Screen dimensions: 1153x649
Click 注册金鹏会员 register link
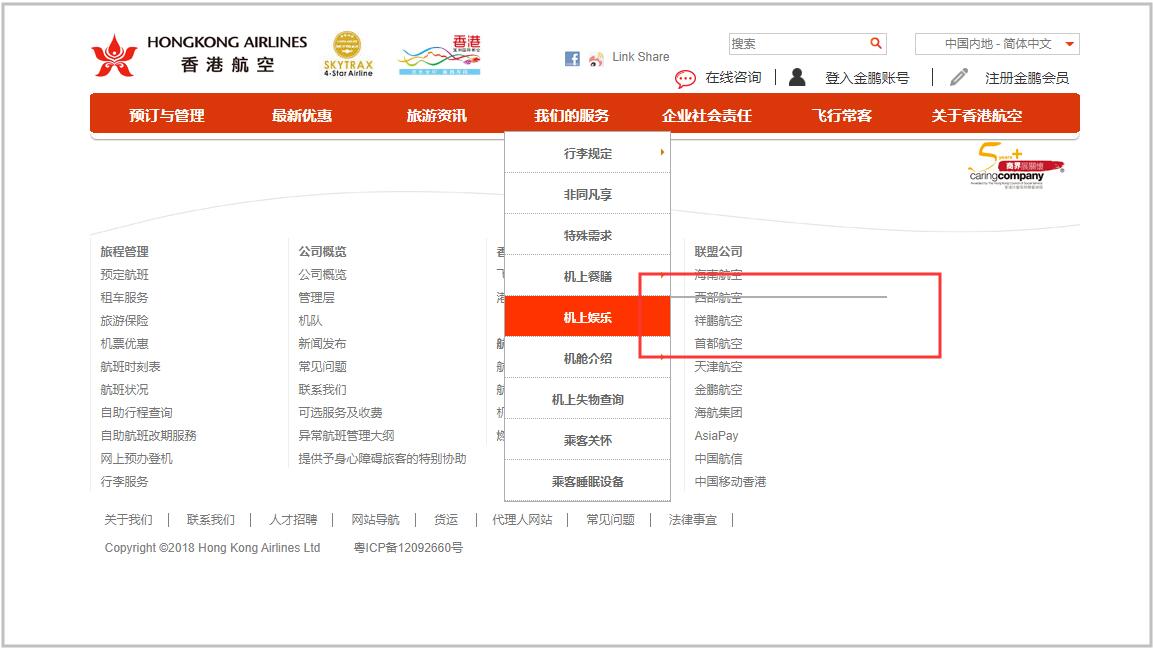click(x=1027, y=78)
